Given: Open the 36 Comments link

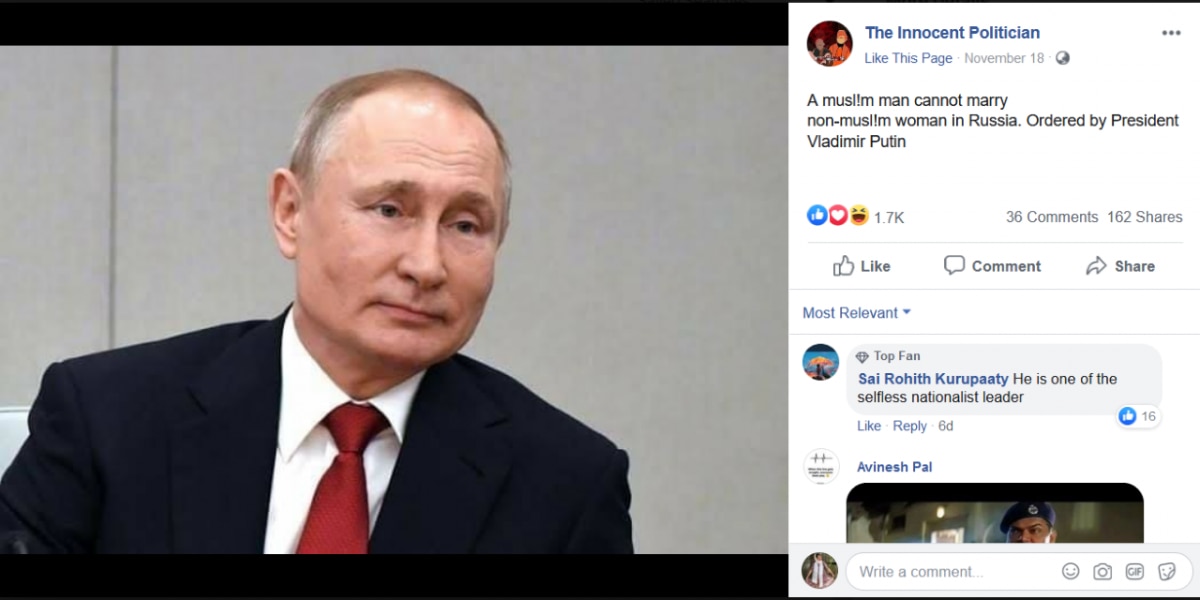Looking at the screenshot, I should pyautogui.click(x=1051, y=217).
